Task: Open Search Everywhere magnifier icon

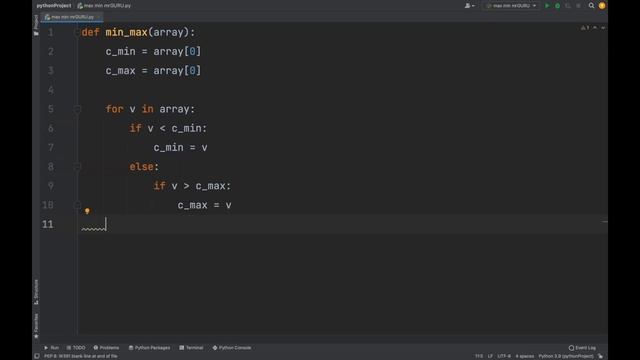Action: point(591,6)
